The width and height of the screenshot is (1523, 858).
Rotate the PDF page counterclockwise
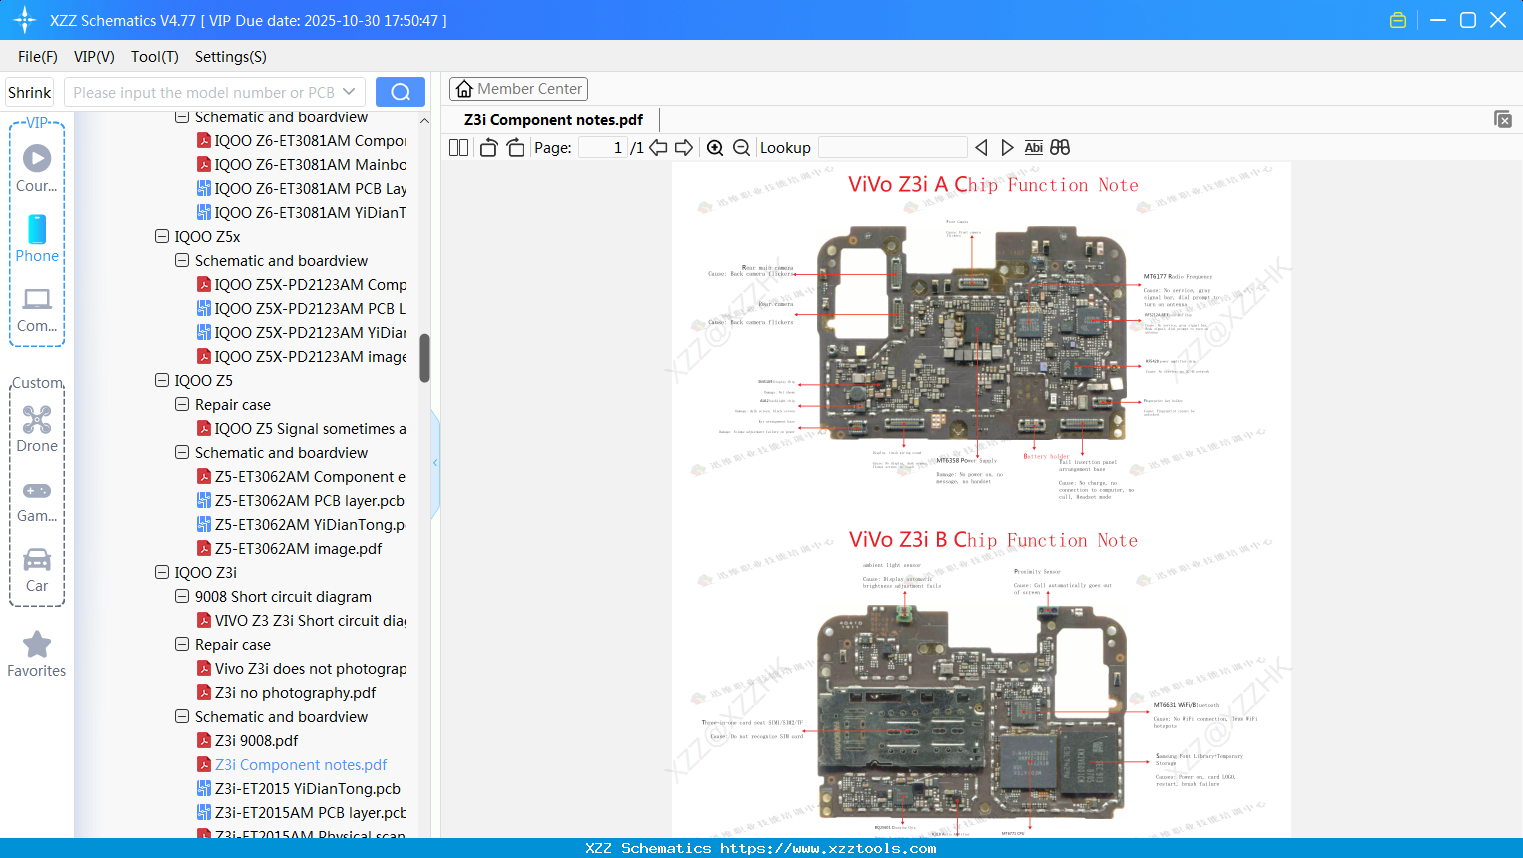tap(487, 147)
